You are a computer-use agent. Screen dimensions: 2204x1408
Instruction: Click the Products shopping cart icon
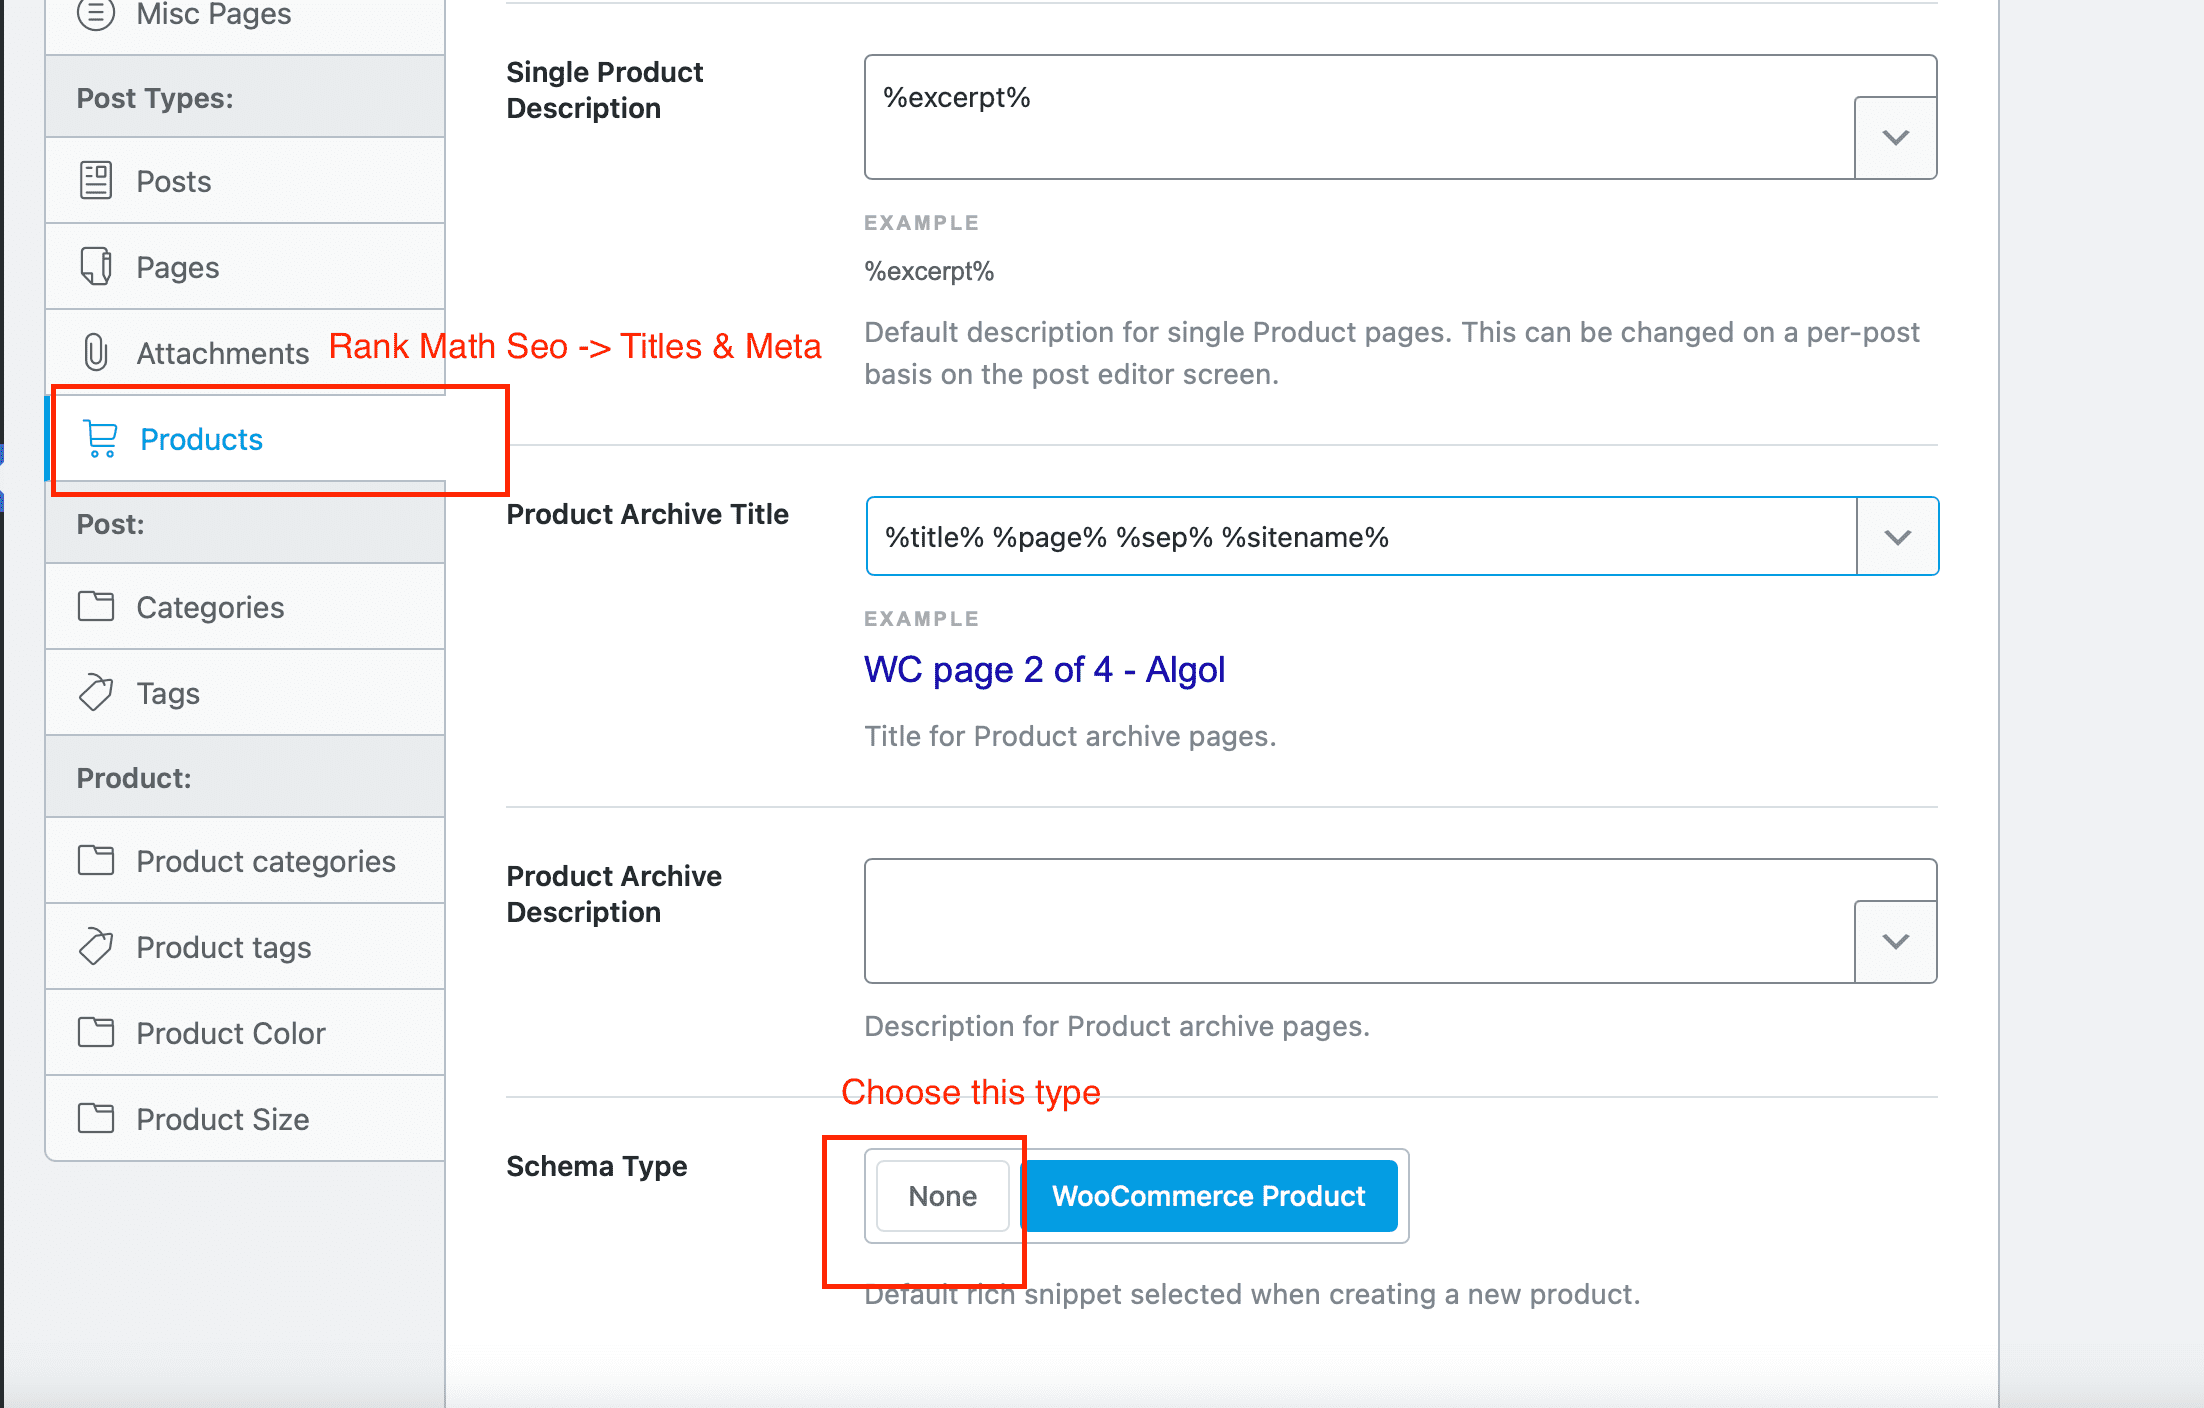pos(99,439)
